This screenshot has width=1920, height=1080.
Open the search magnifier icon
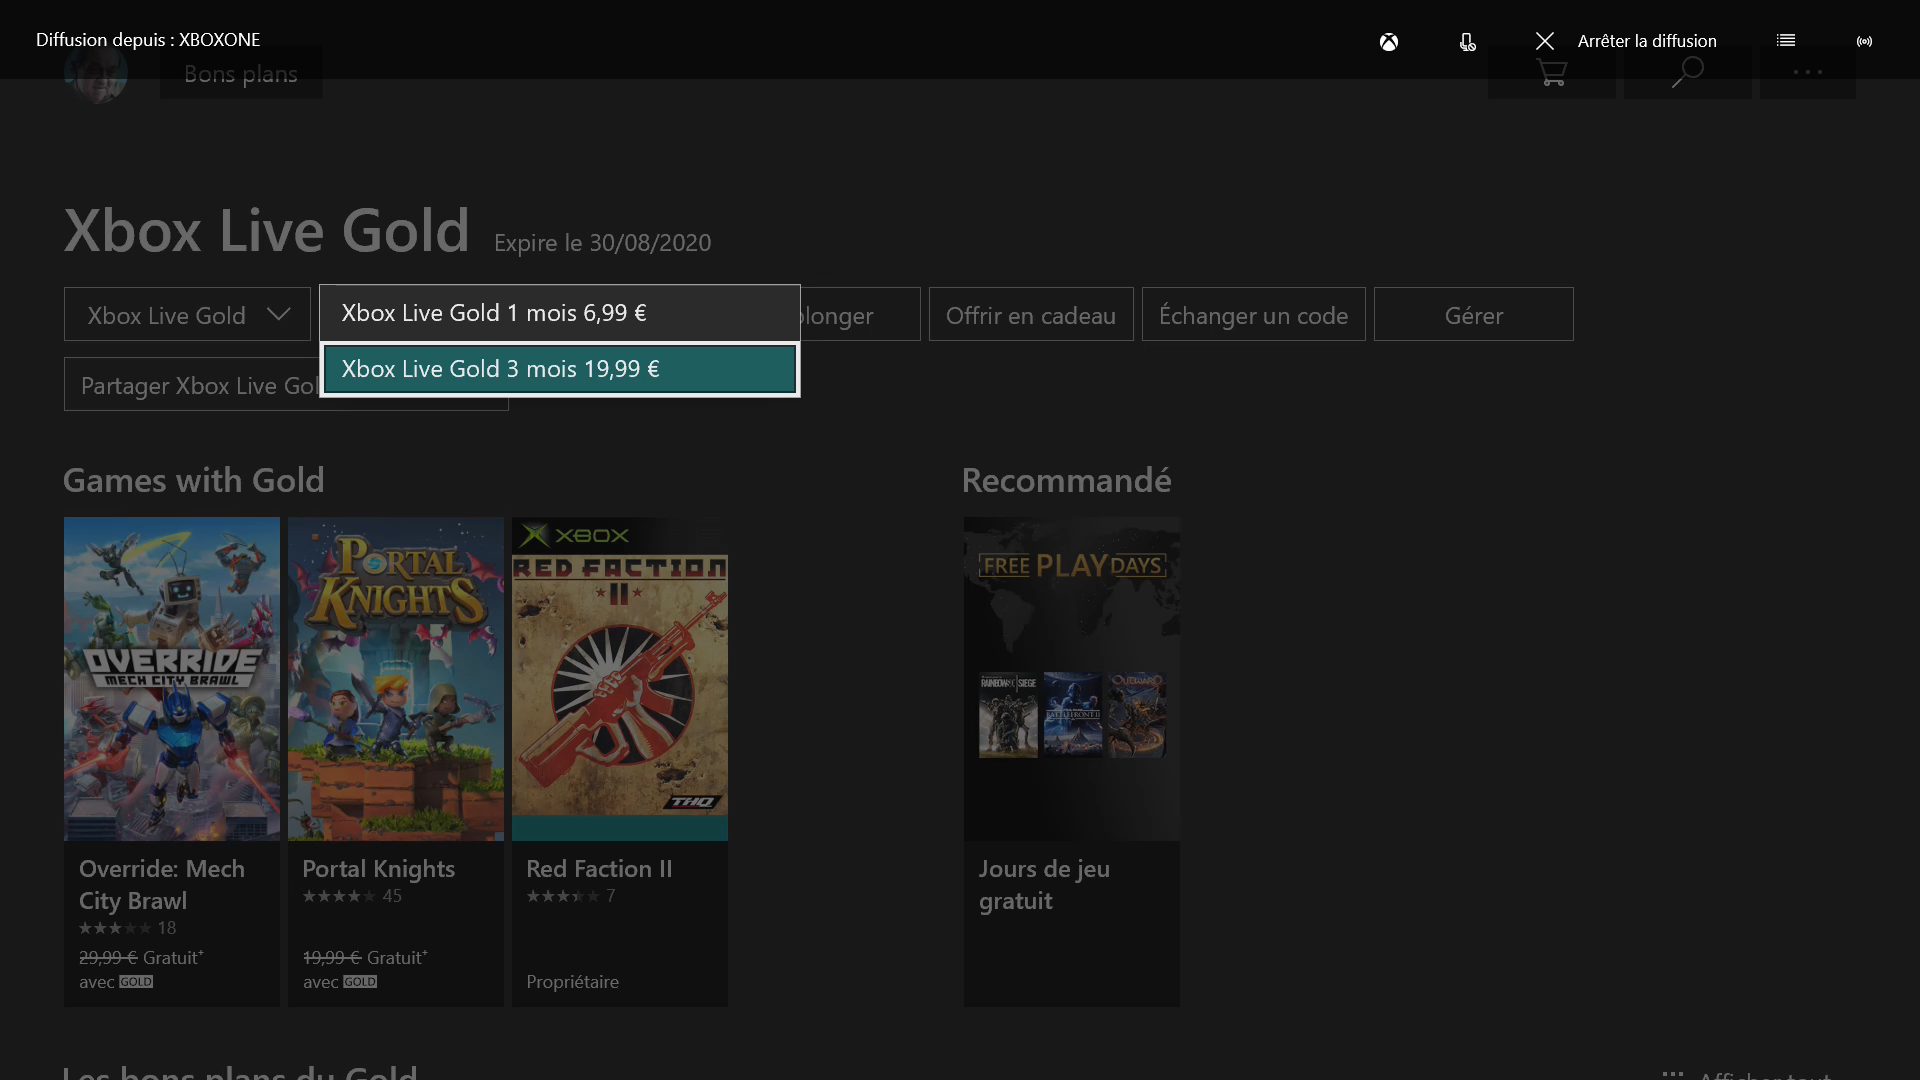point(1688,72)
